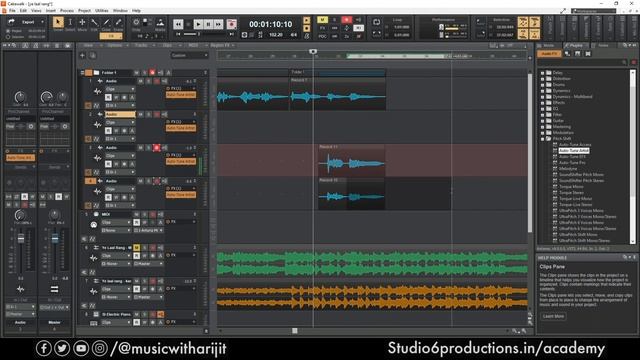Rewind to start with the transport rewind button
The height and width of the screenshot is (360, 640).
point(178,24)
